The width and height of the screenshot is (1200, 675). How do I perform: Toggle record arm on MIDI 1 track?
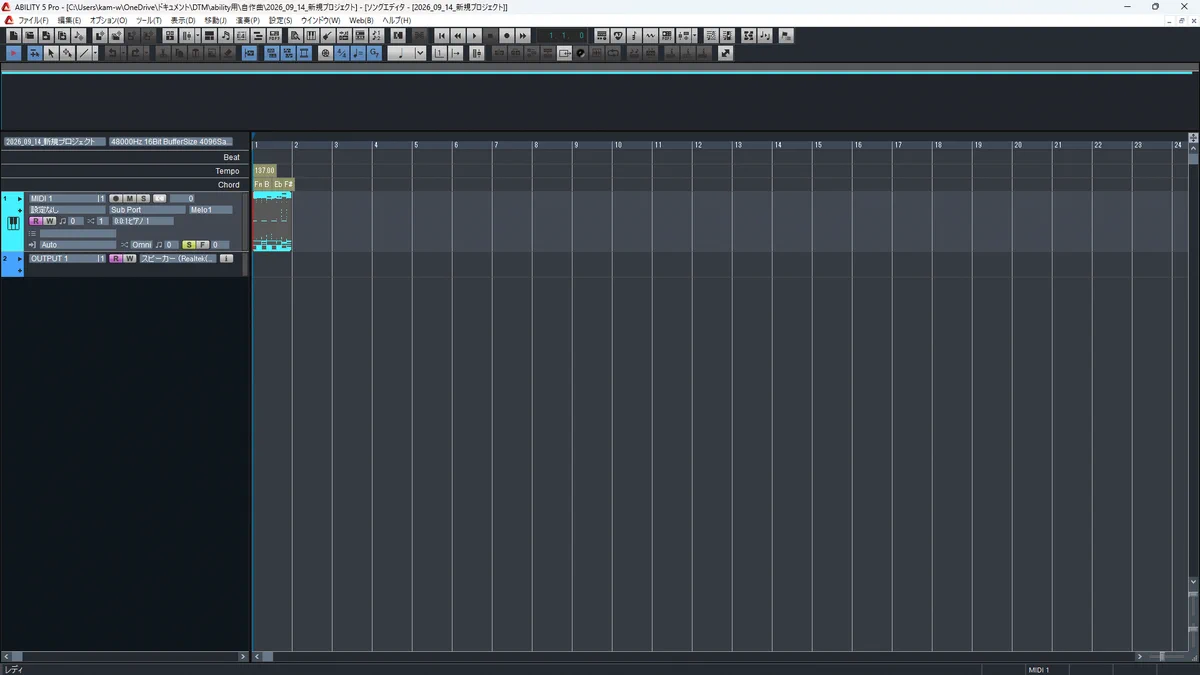116,199
